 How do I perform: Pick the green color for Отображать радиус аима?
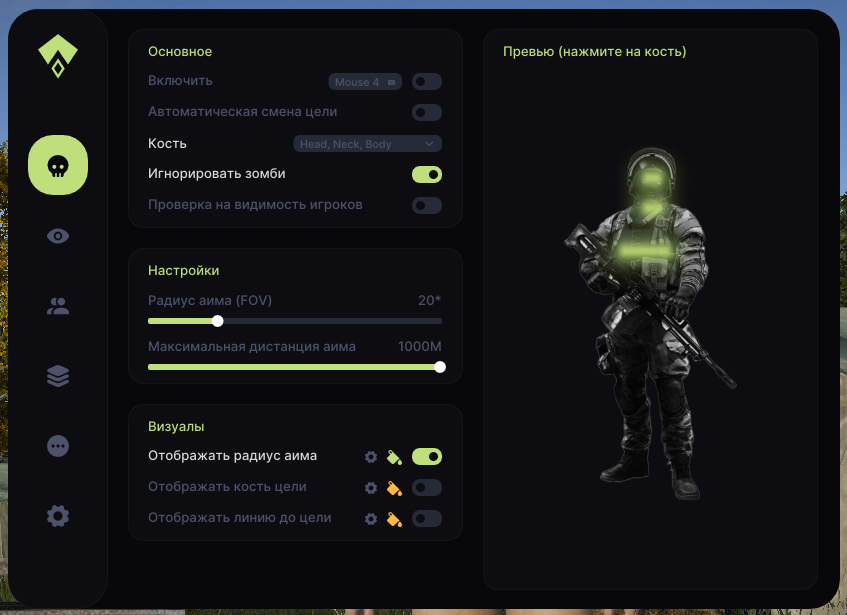coord(394,457)
